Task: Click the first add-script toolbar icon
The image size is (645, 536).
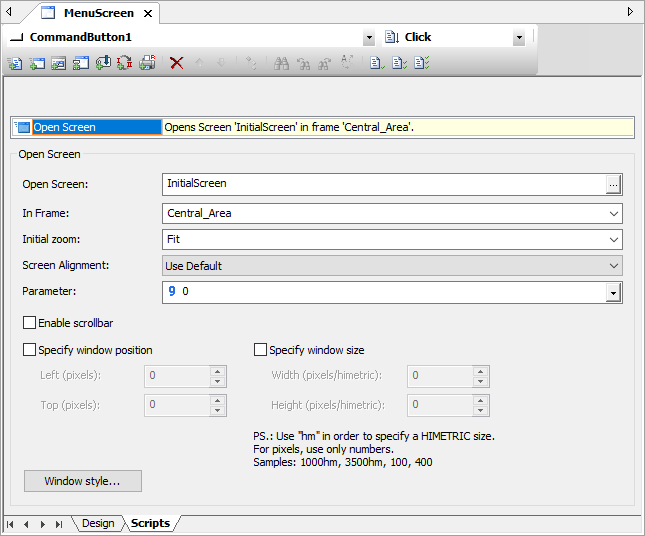Action: pos(15,63)
